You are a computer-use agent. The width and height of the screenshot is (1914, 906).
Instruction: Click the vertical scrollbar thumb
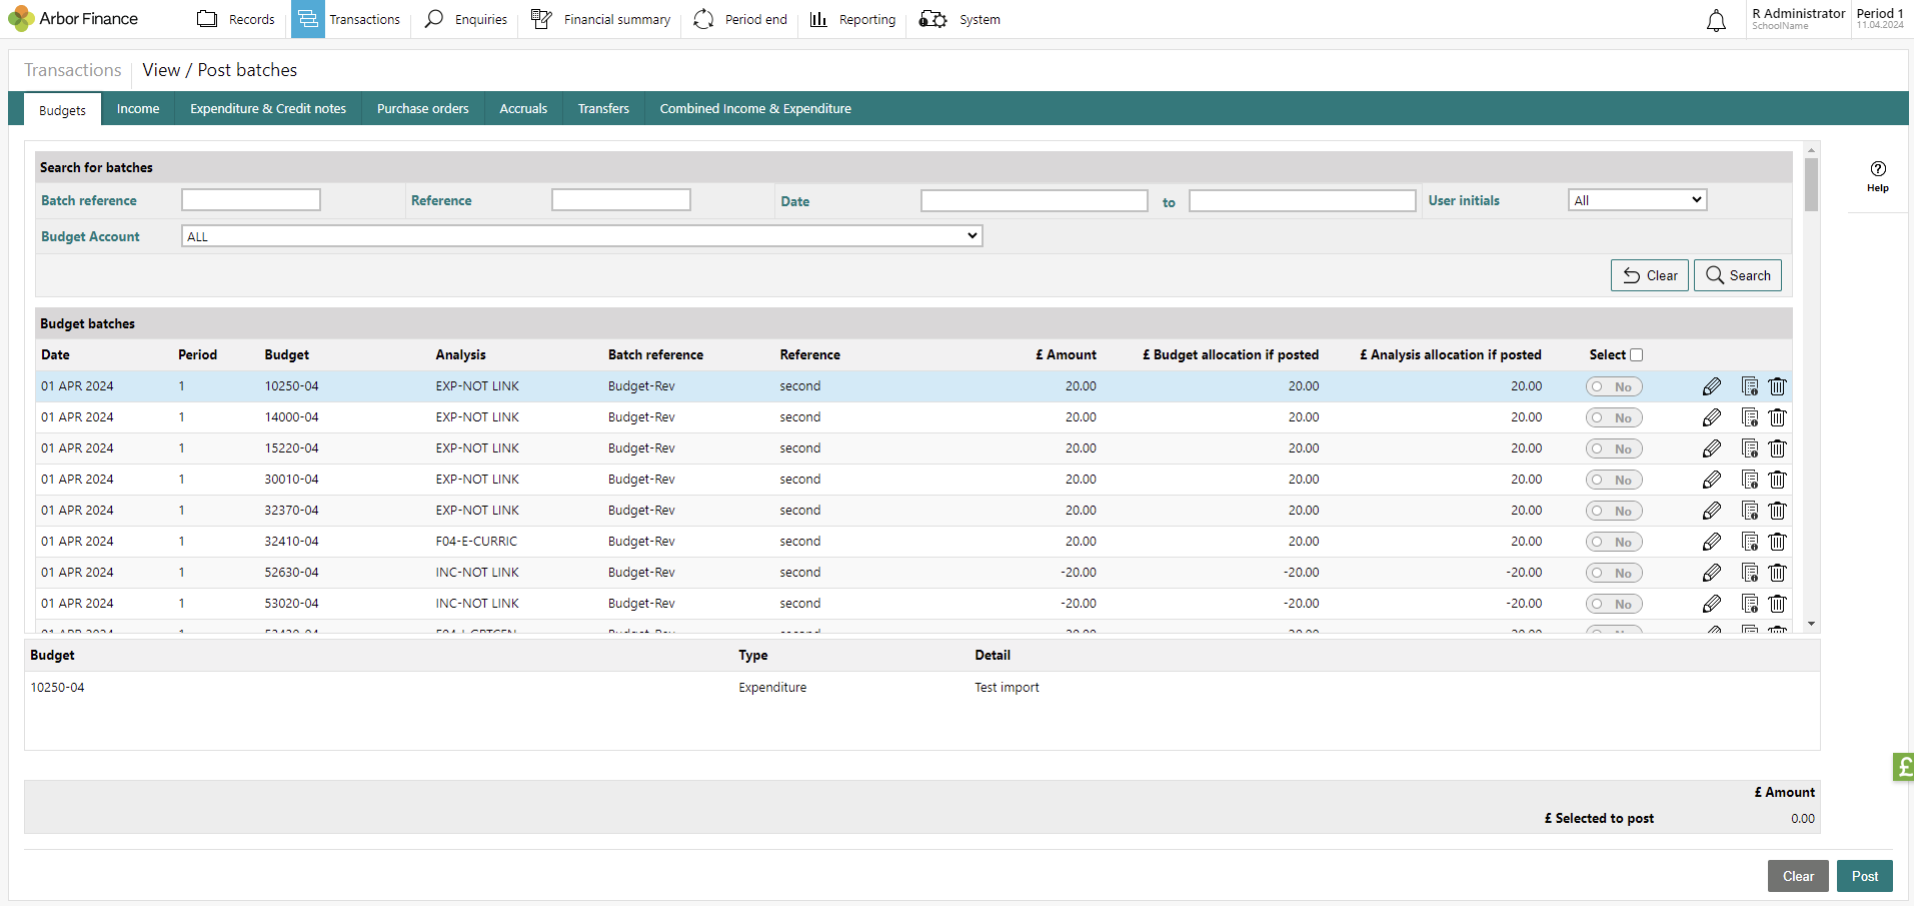coord(1811,184)
